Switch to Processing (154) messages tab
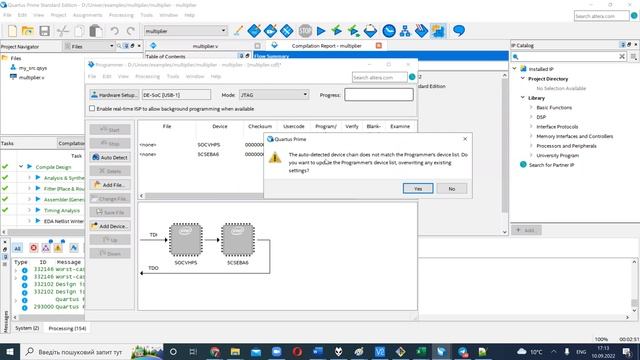This screenshot has width=640, height=360. 67,328
